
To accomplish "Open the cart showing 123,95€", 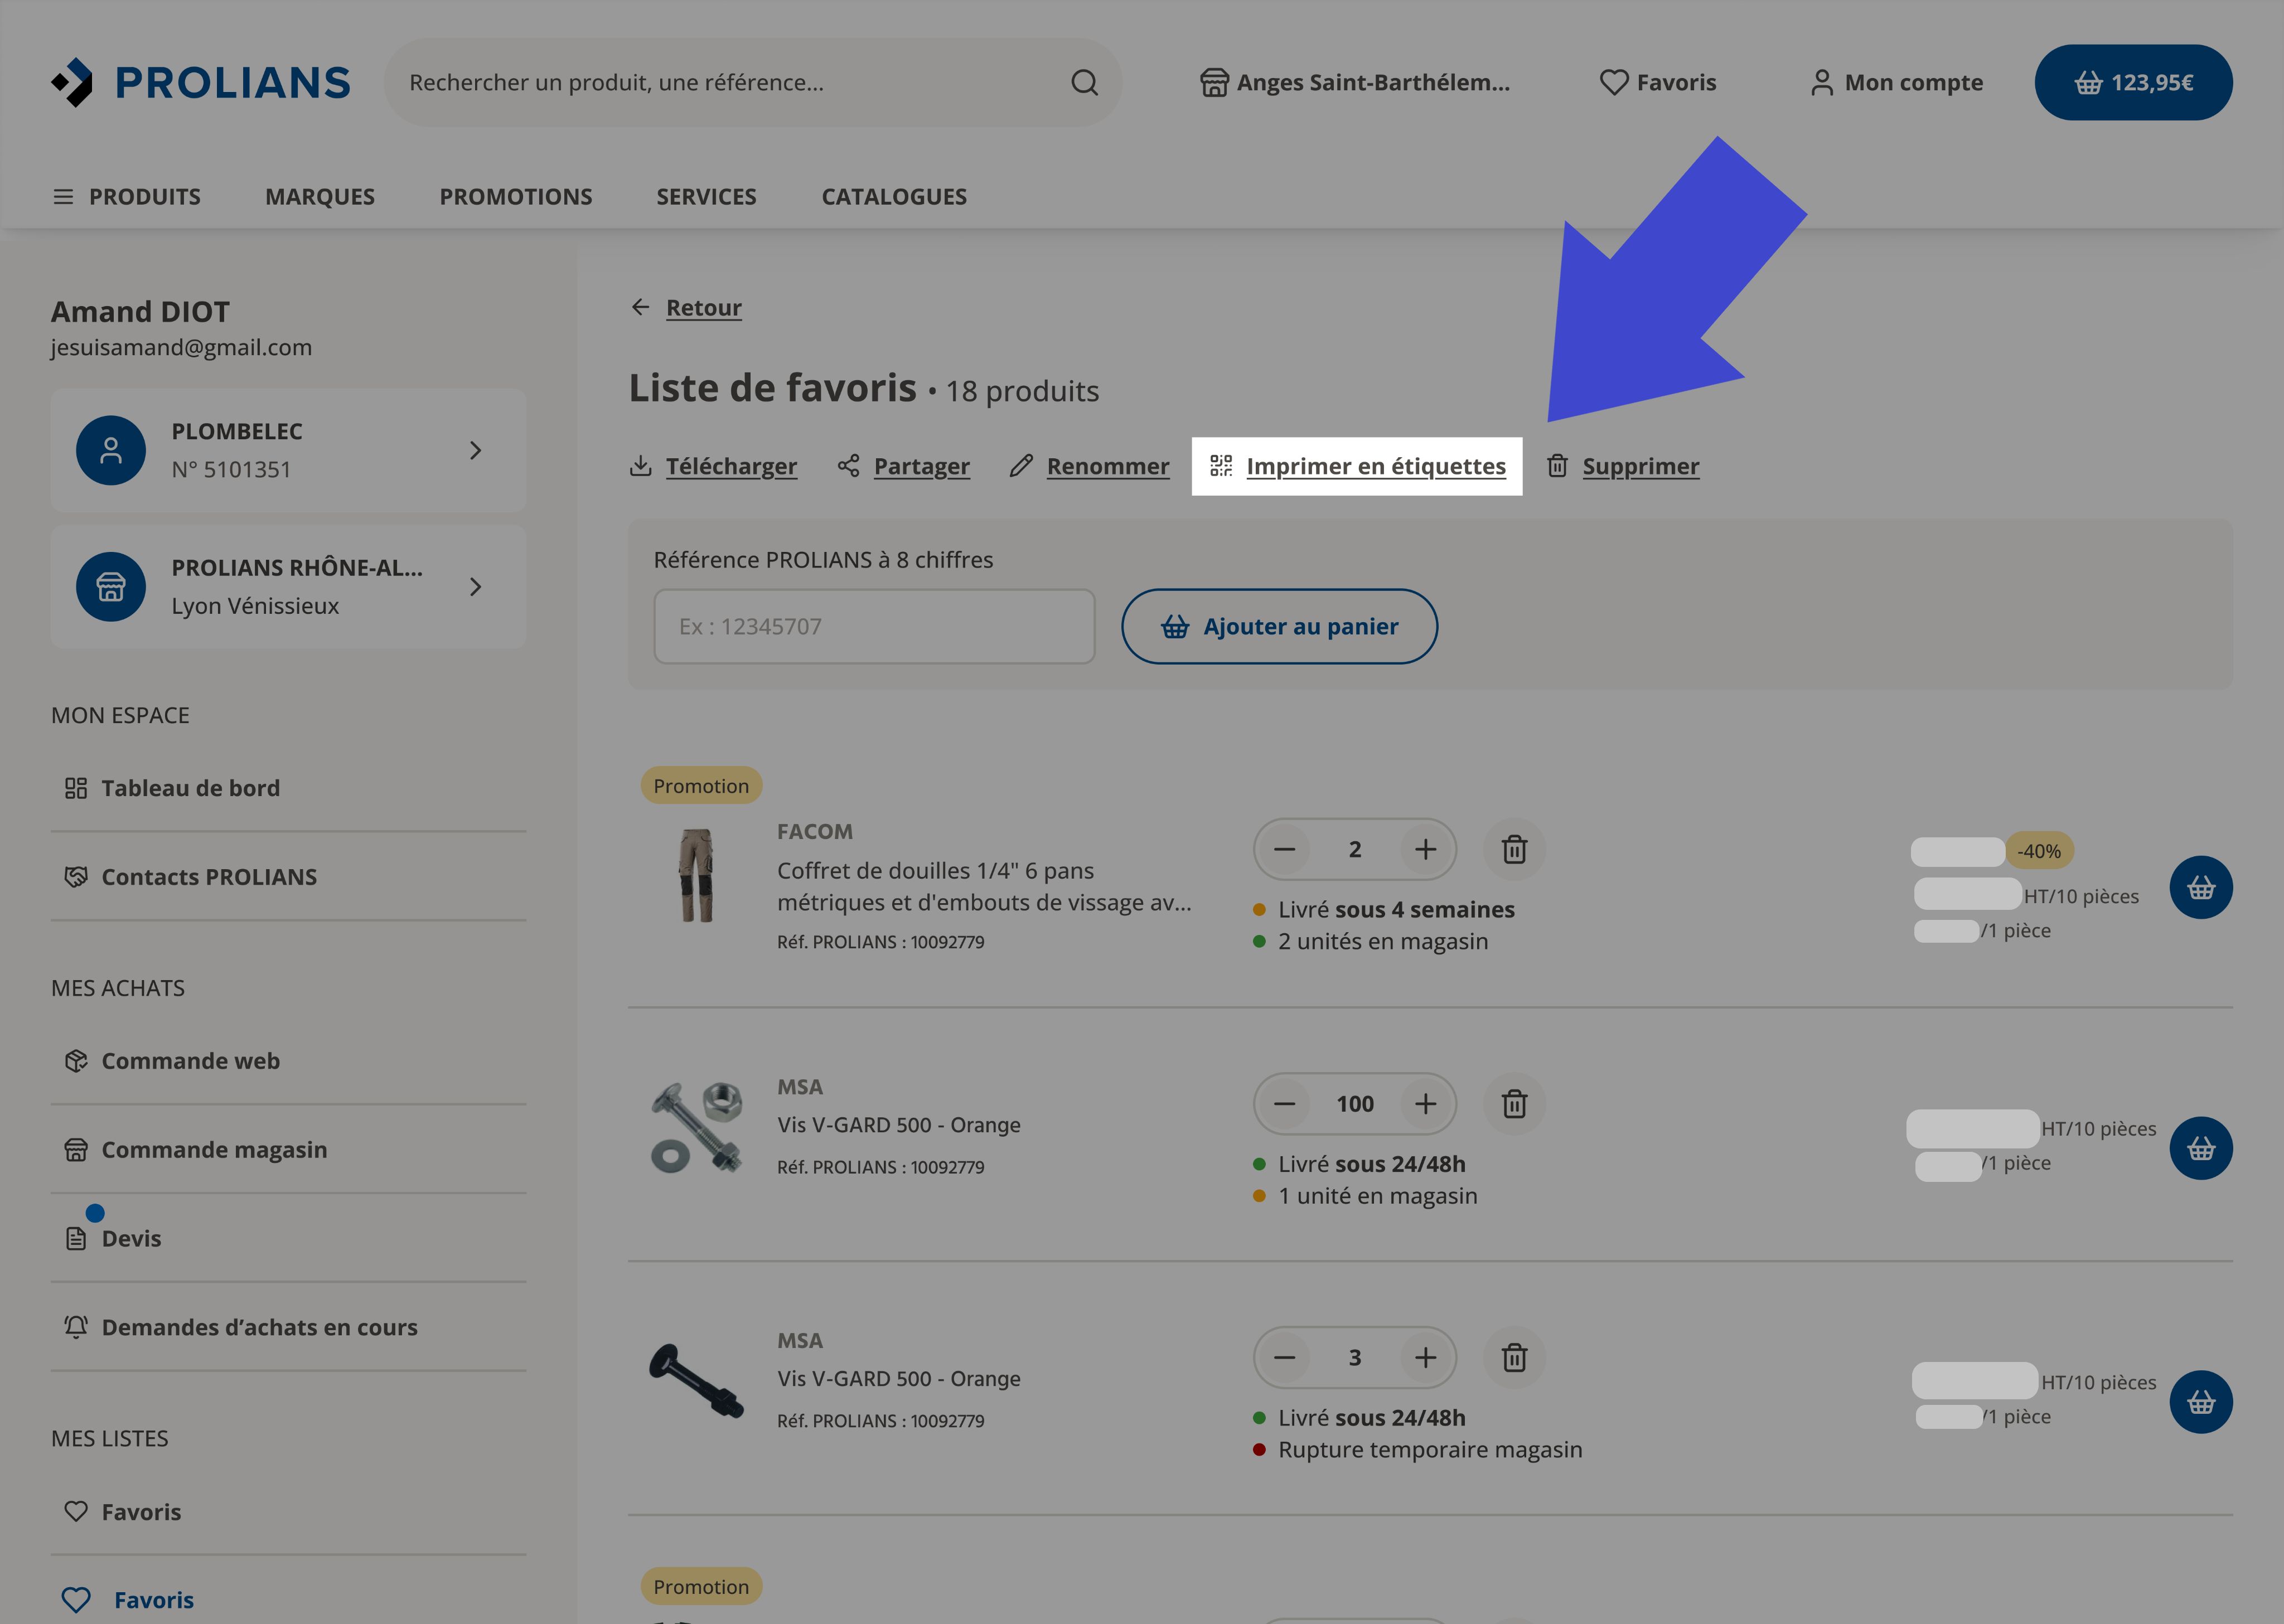I will pyautogui.click(x=2133, y=82).
